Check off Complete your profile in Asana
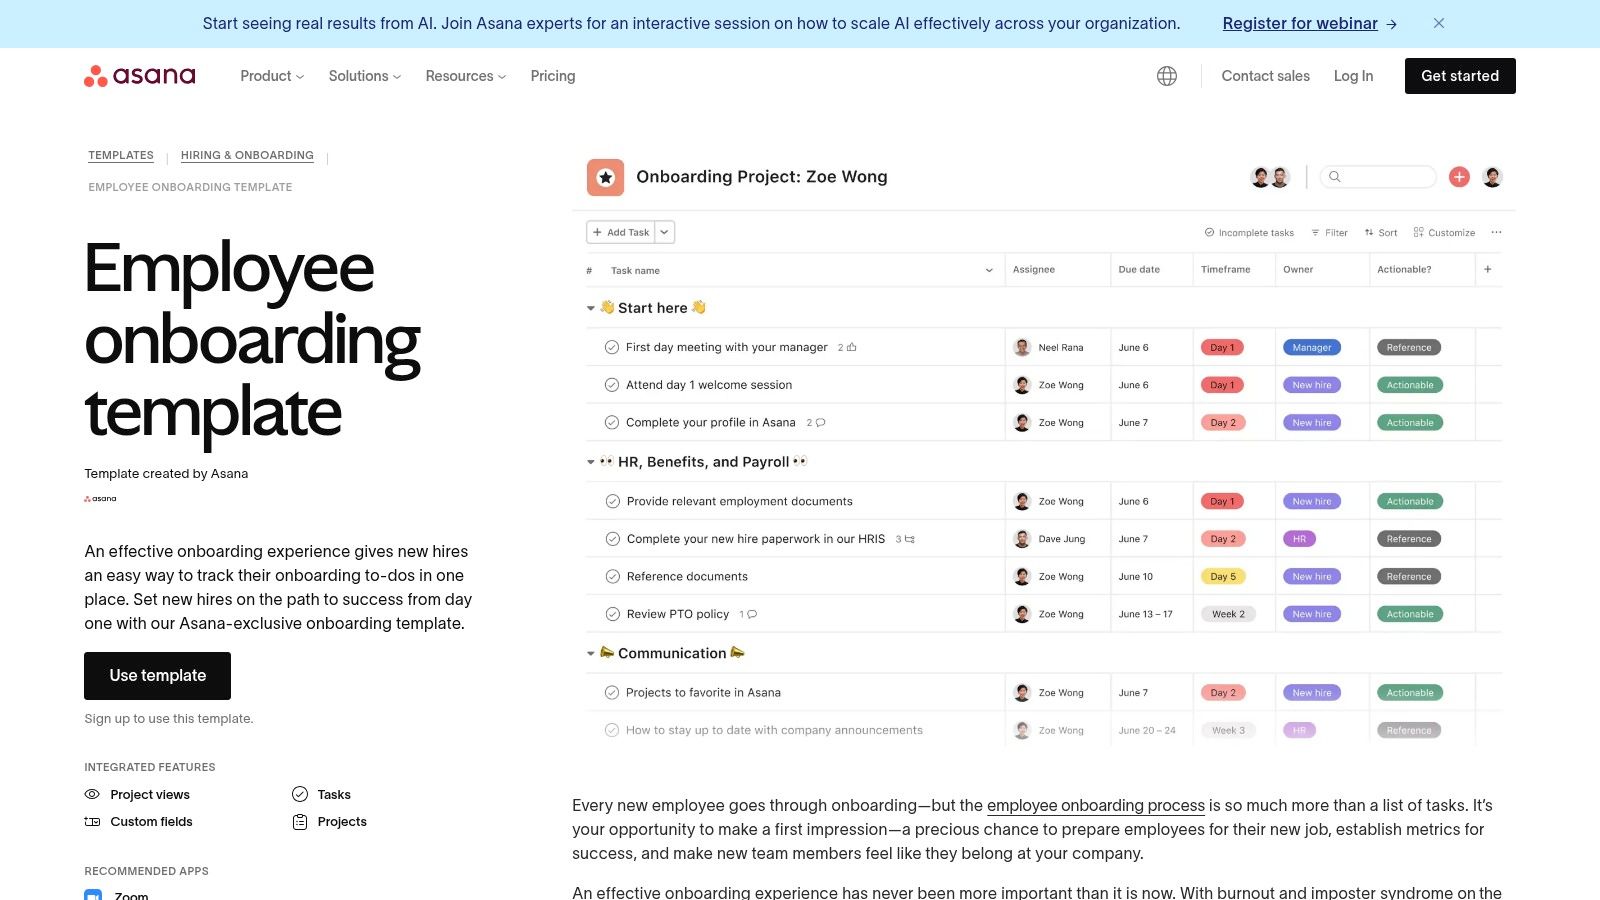Viewport: 1600px width, 900px height. (x=612, y=423)
